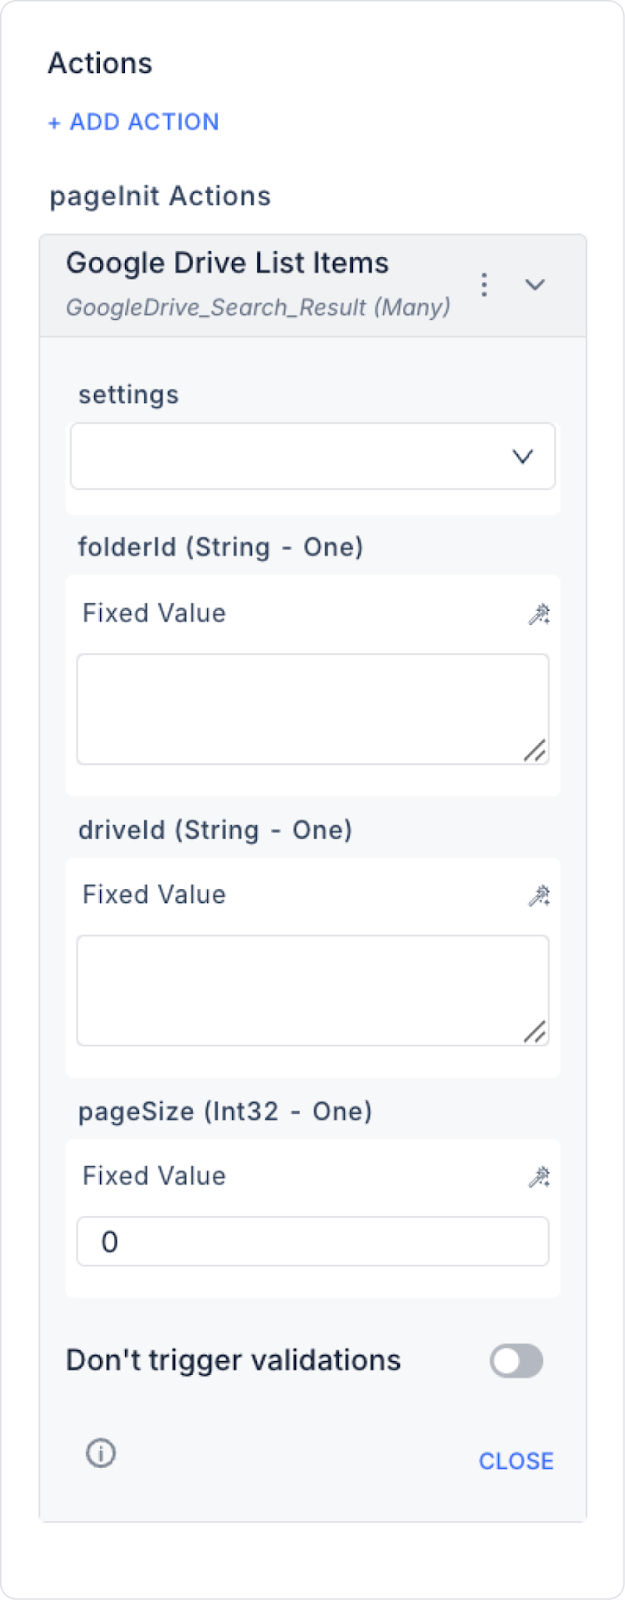The width and height of the screenshot is (625, 1600).
Task: Open the three-dot menu for Google Drive List Items
Action: pyautogui.click(x=484, y=285)
